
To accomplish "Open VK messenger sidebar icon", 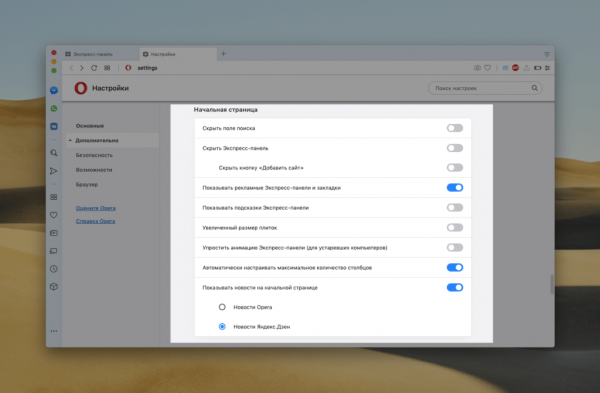I will (54, 126).
